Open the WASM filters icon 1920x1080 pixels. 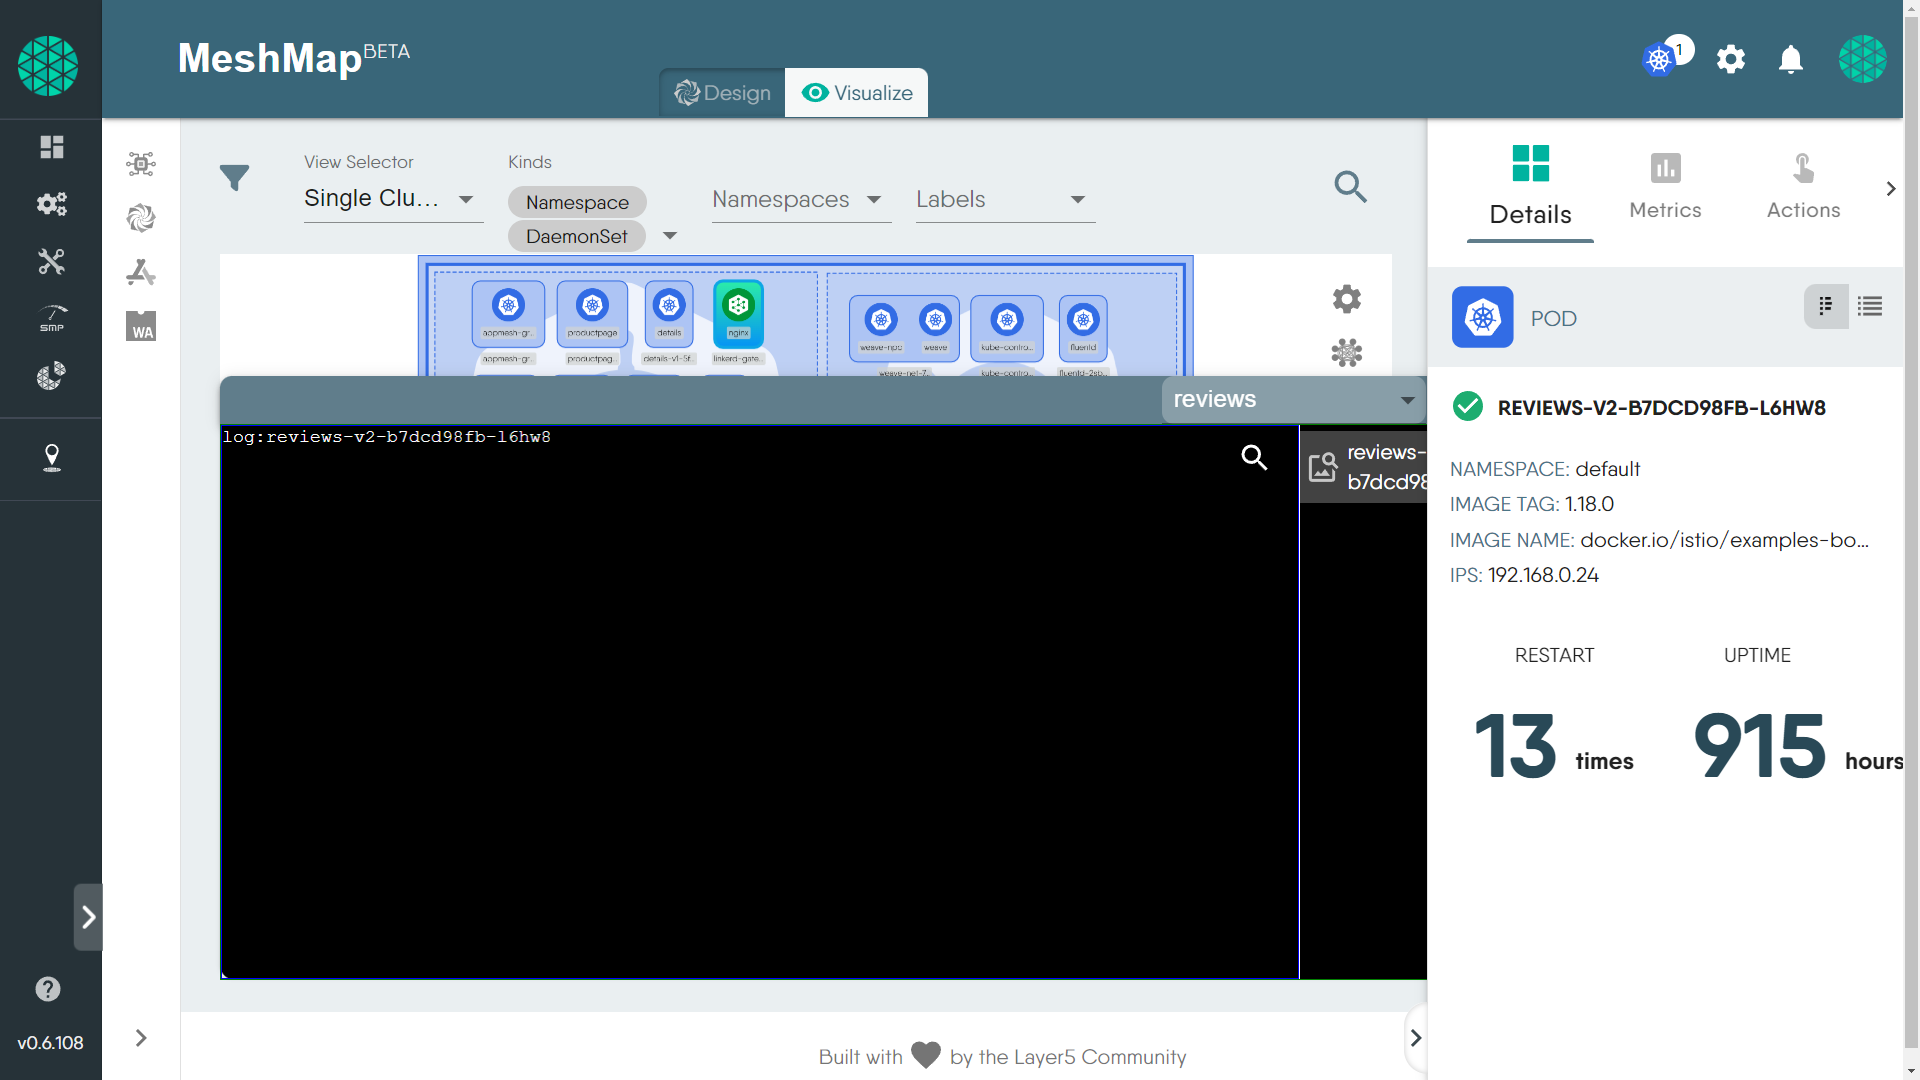pyautogui.click(x=141, y=326)
